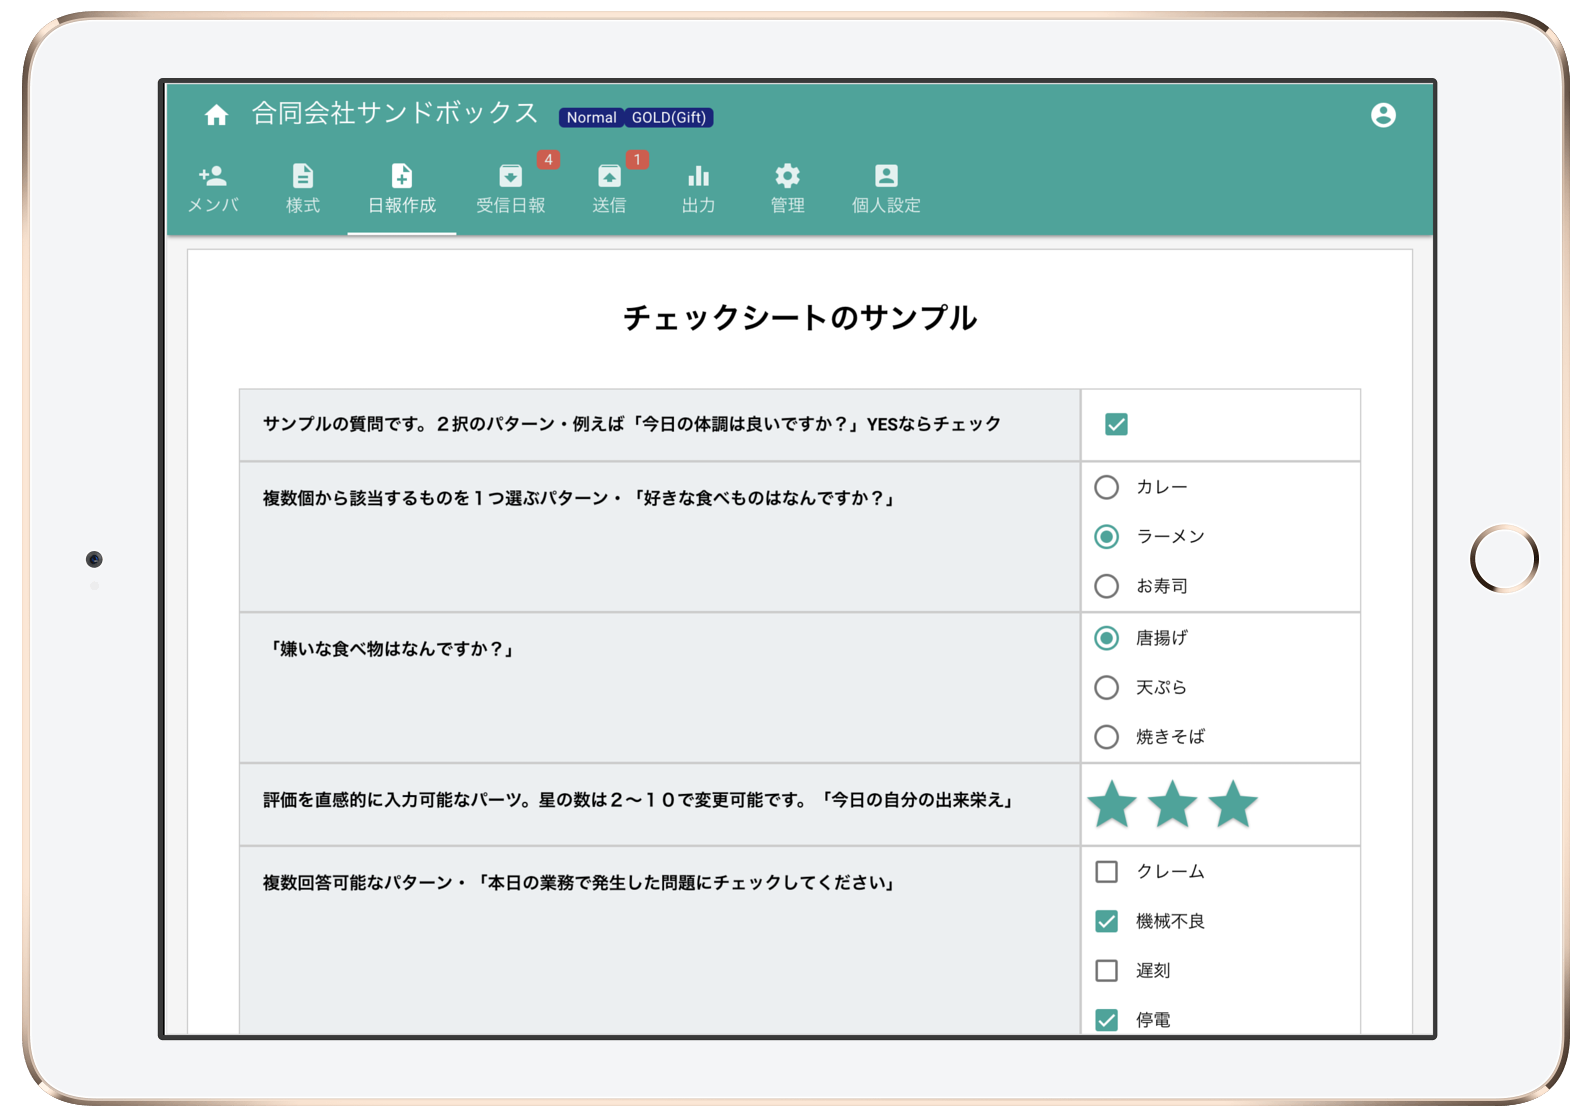1579x1116 pixels.
Task: Switch to the 個人設定 tab label
Action: (x=886, y=205)
